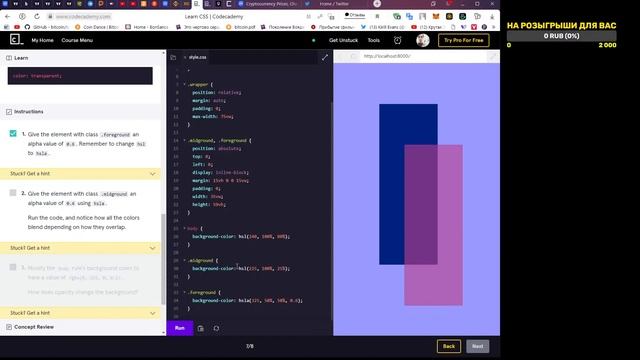Screen dimensions: 640x360
Task: Collapse the .midground, .foreground rule fold arrow
Action: [184, 140]
